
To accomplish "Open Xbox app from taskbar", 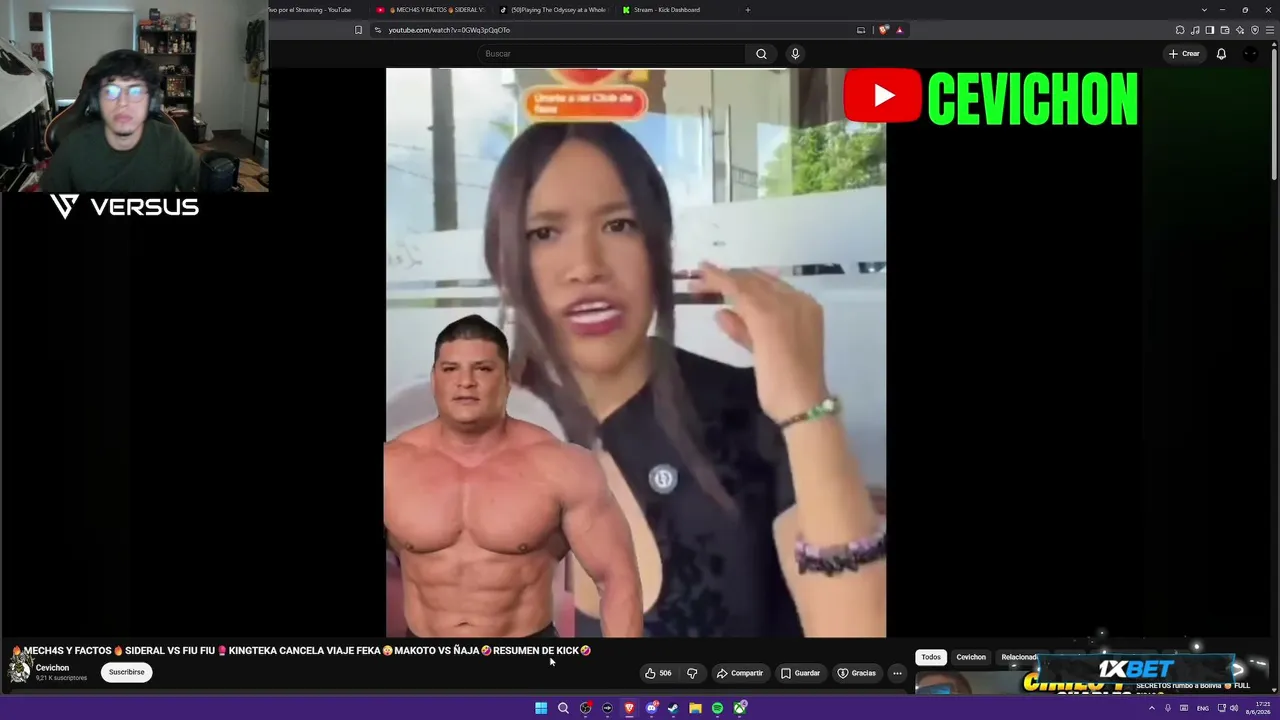I will 739,708.
